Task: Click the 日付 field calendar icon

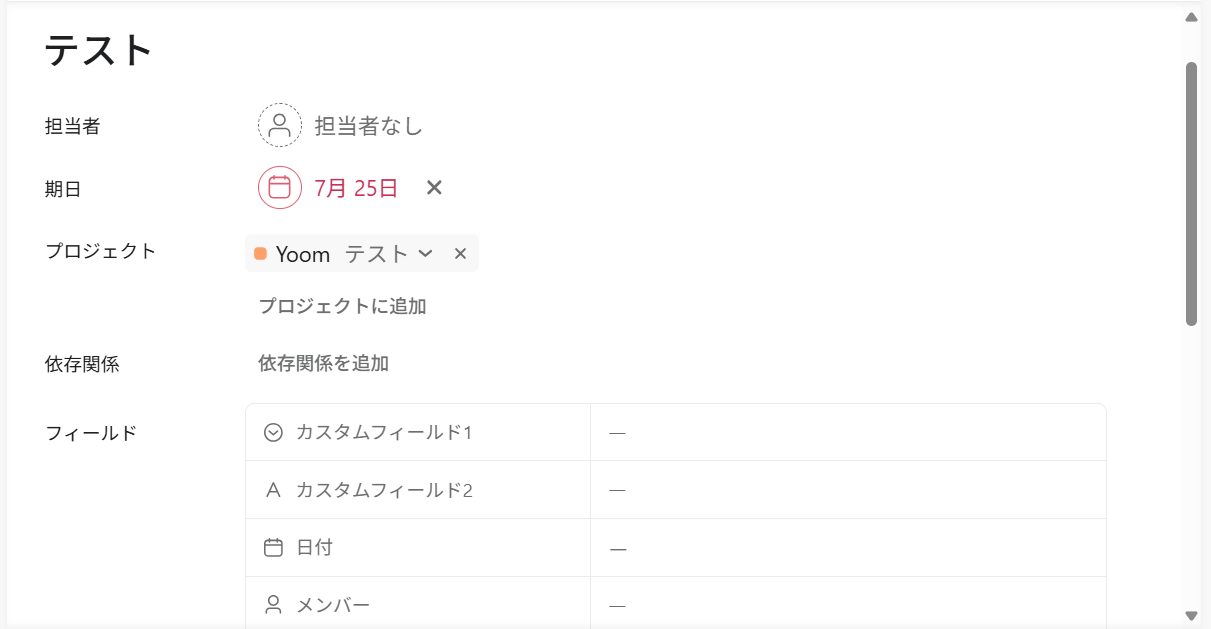Action: coord(273,548)
